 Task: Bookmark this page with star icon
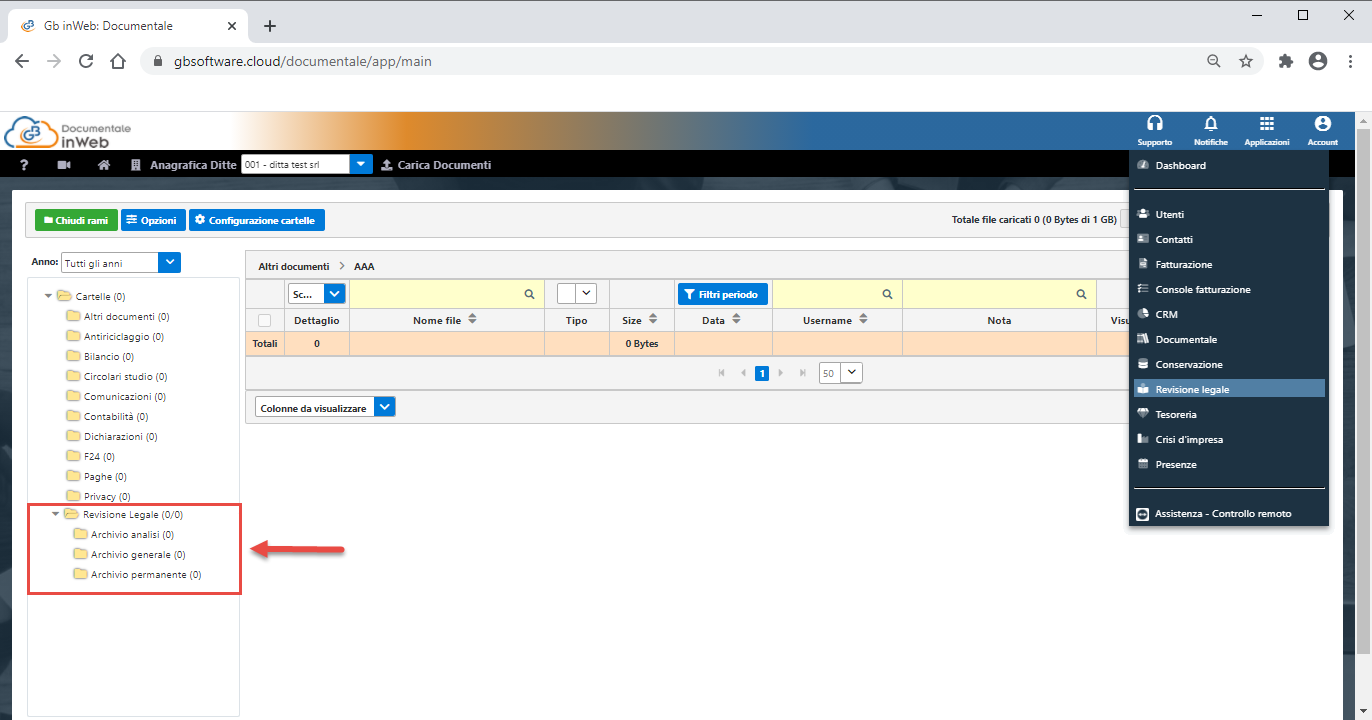point(1246,61)
